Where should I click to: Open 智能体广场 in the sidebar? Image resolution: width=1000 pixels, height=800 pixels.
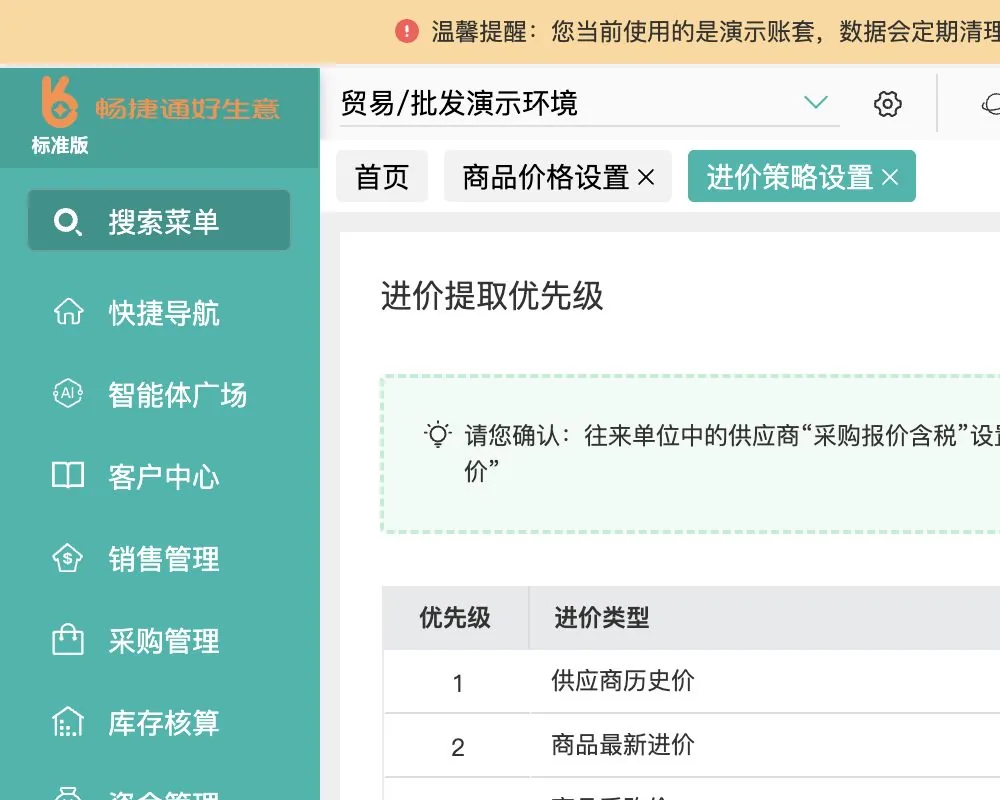point(177,395)
